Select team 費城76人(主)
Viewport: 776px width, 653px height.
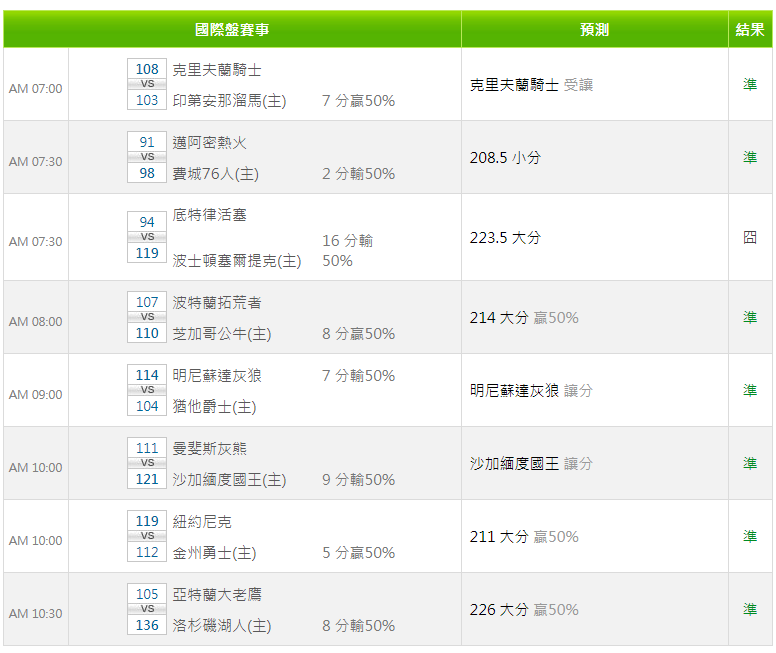point(215,174)
